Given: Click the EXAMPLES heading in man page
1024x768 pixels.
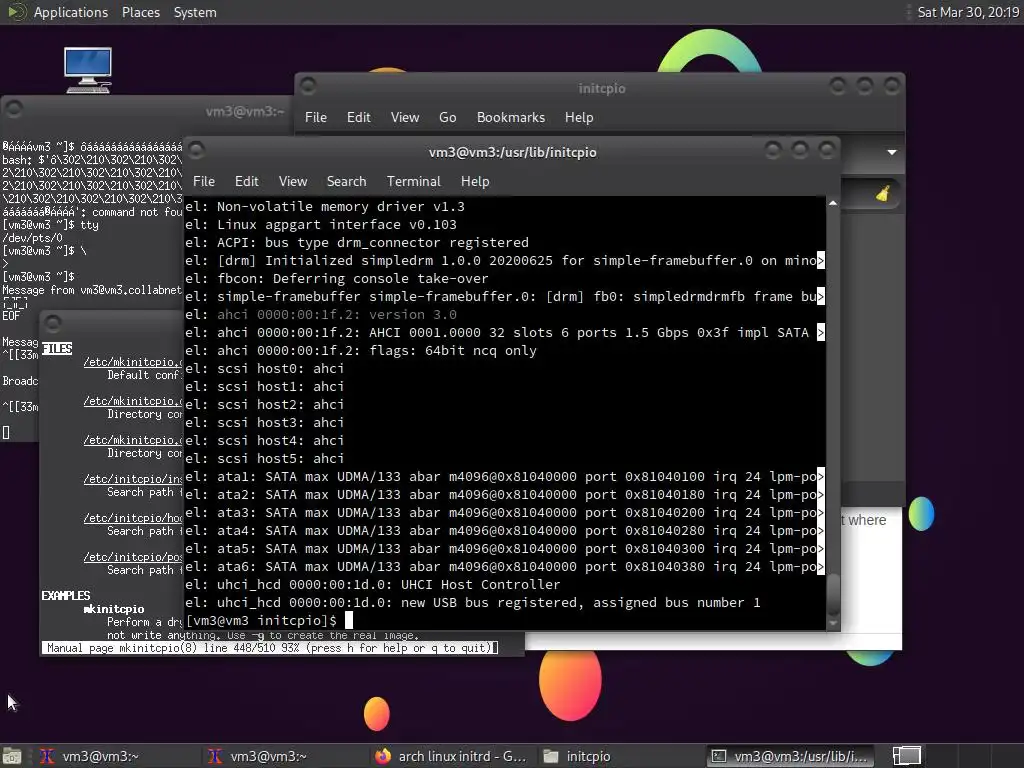Looking at the screenshot, I should pos(66,596).
